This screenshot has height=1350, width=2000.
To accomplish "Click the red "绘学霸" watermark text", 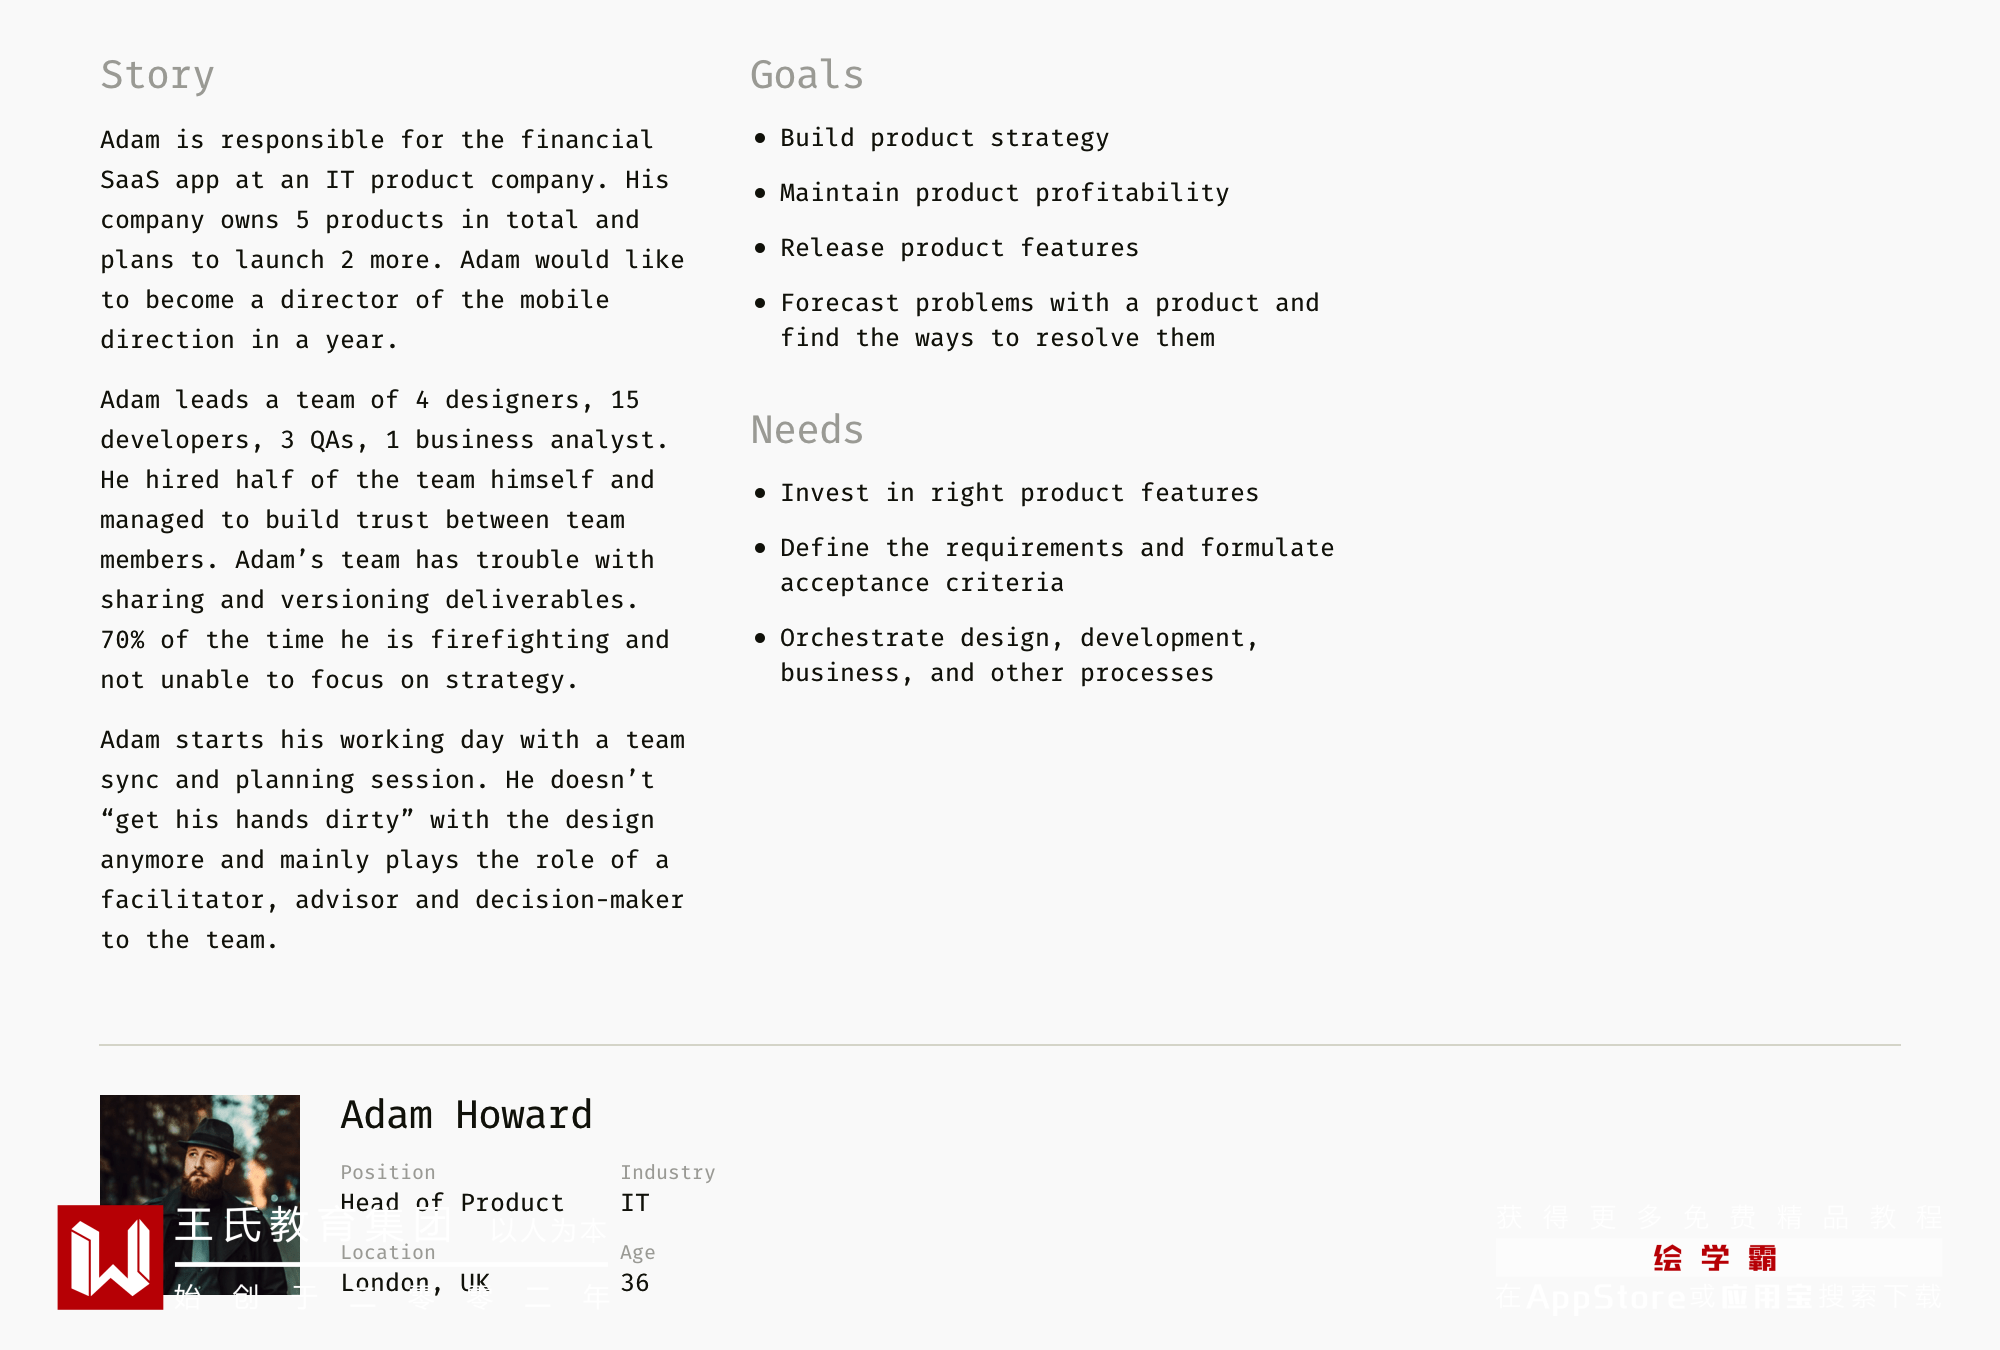I will pos(1715,1258).
